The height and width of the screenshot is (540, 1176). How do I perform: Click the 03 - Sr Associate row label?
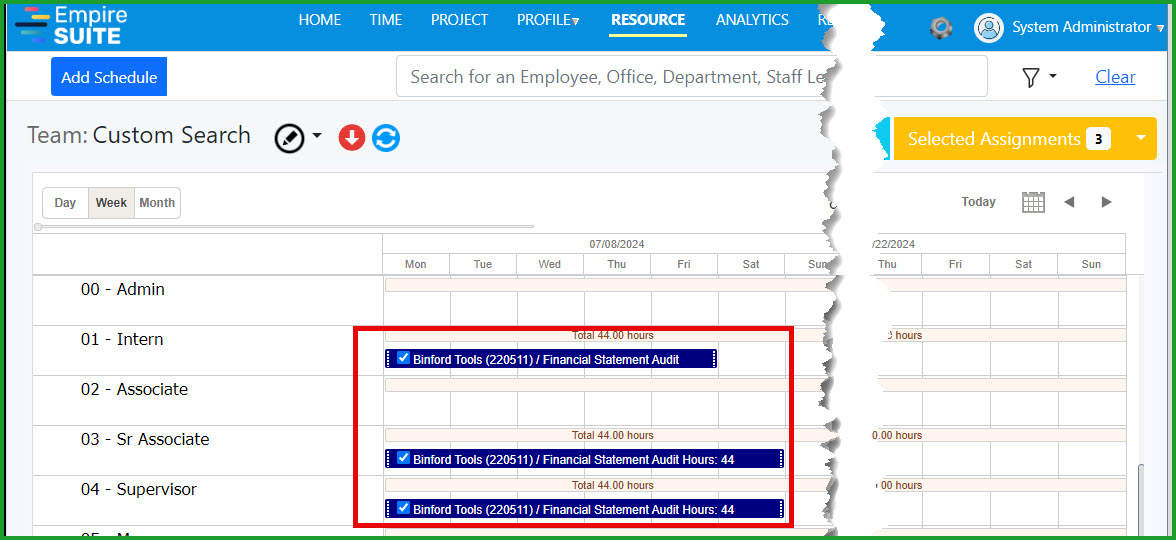145,440
